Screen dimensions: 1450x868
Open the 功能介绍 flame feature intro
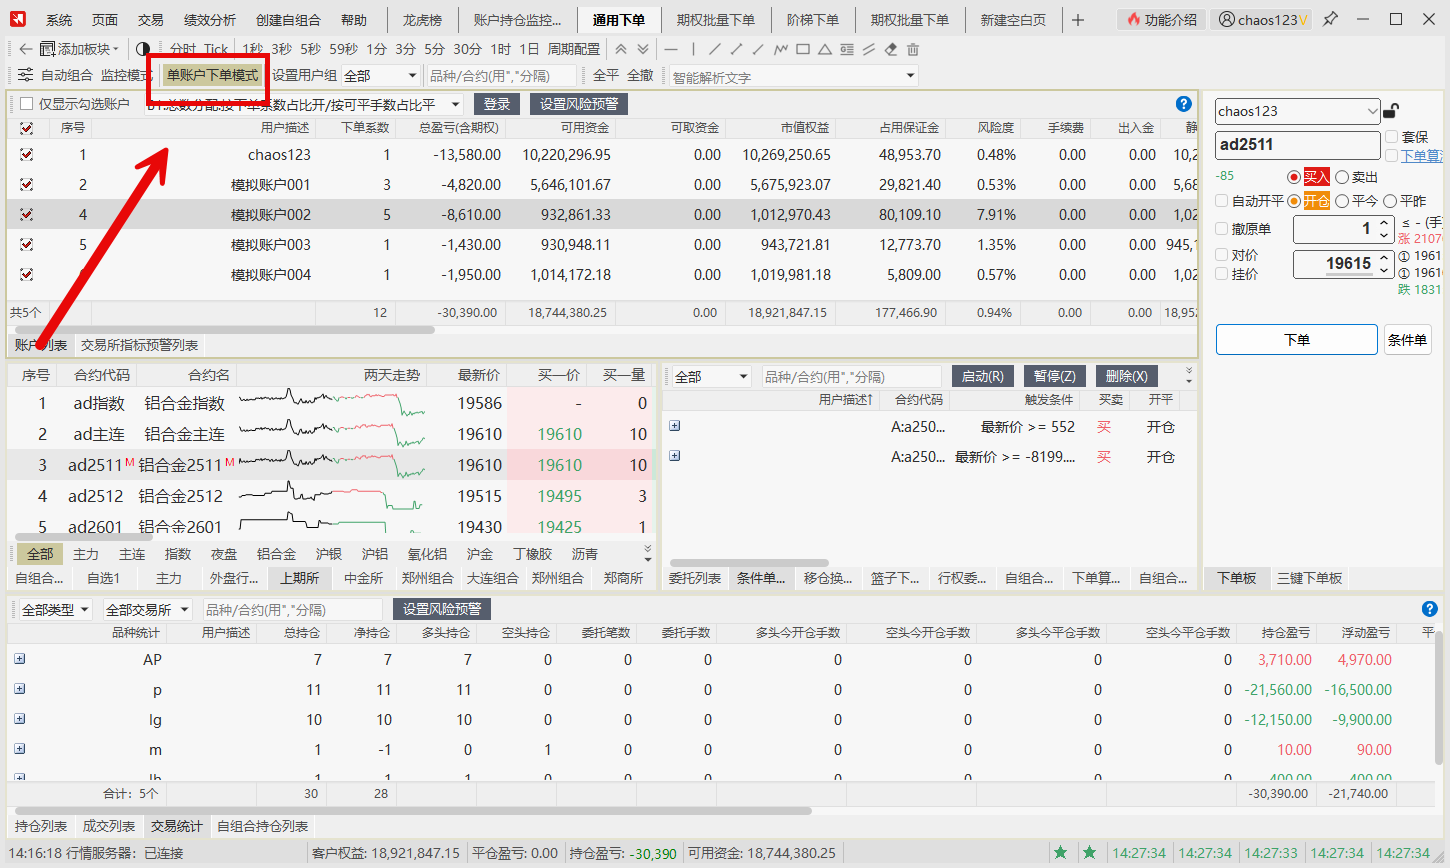tap(1161, 19)
